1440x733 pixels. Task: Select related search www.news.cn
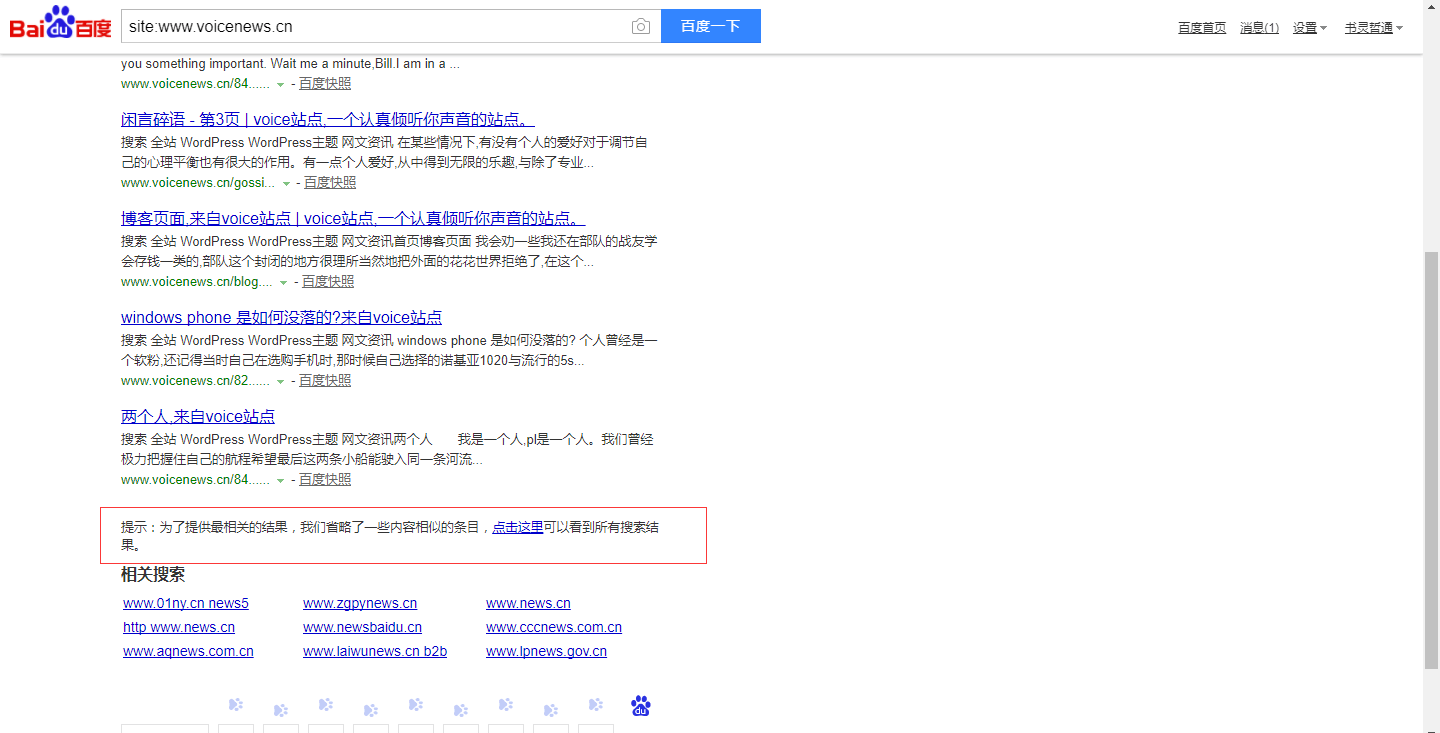point(528,603)
